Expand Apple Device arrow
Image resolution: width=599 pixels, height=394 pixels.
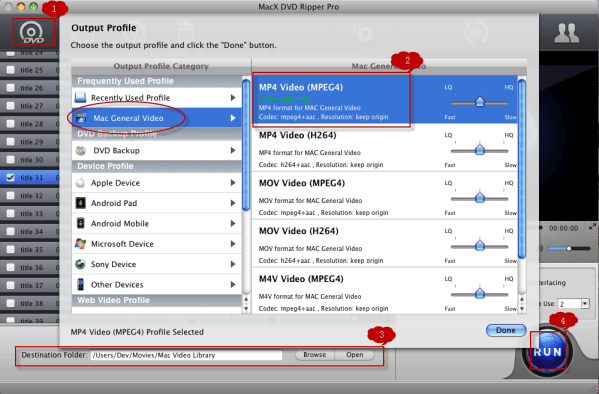tap(233, 183)
